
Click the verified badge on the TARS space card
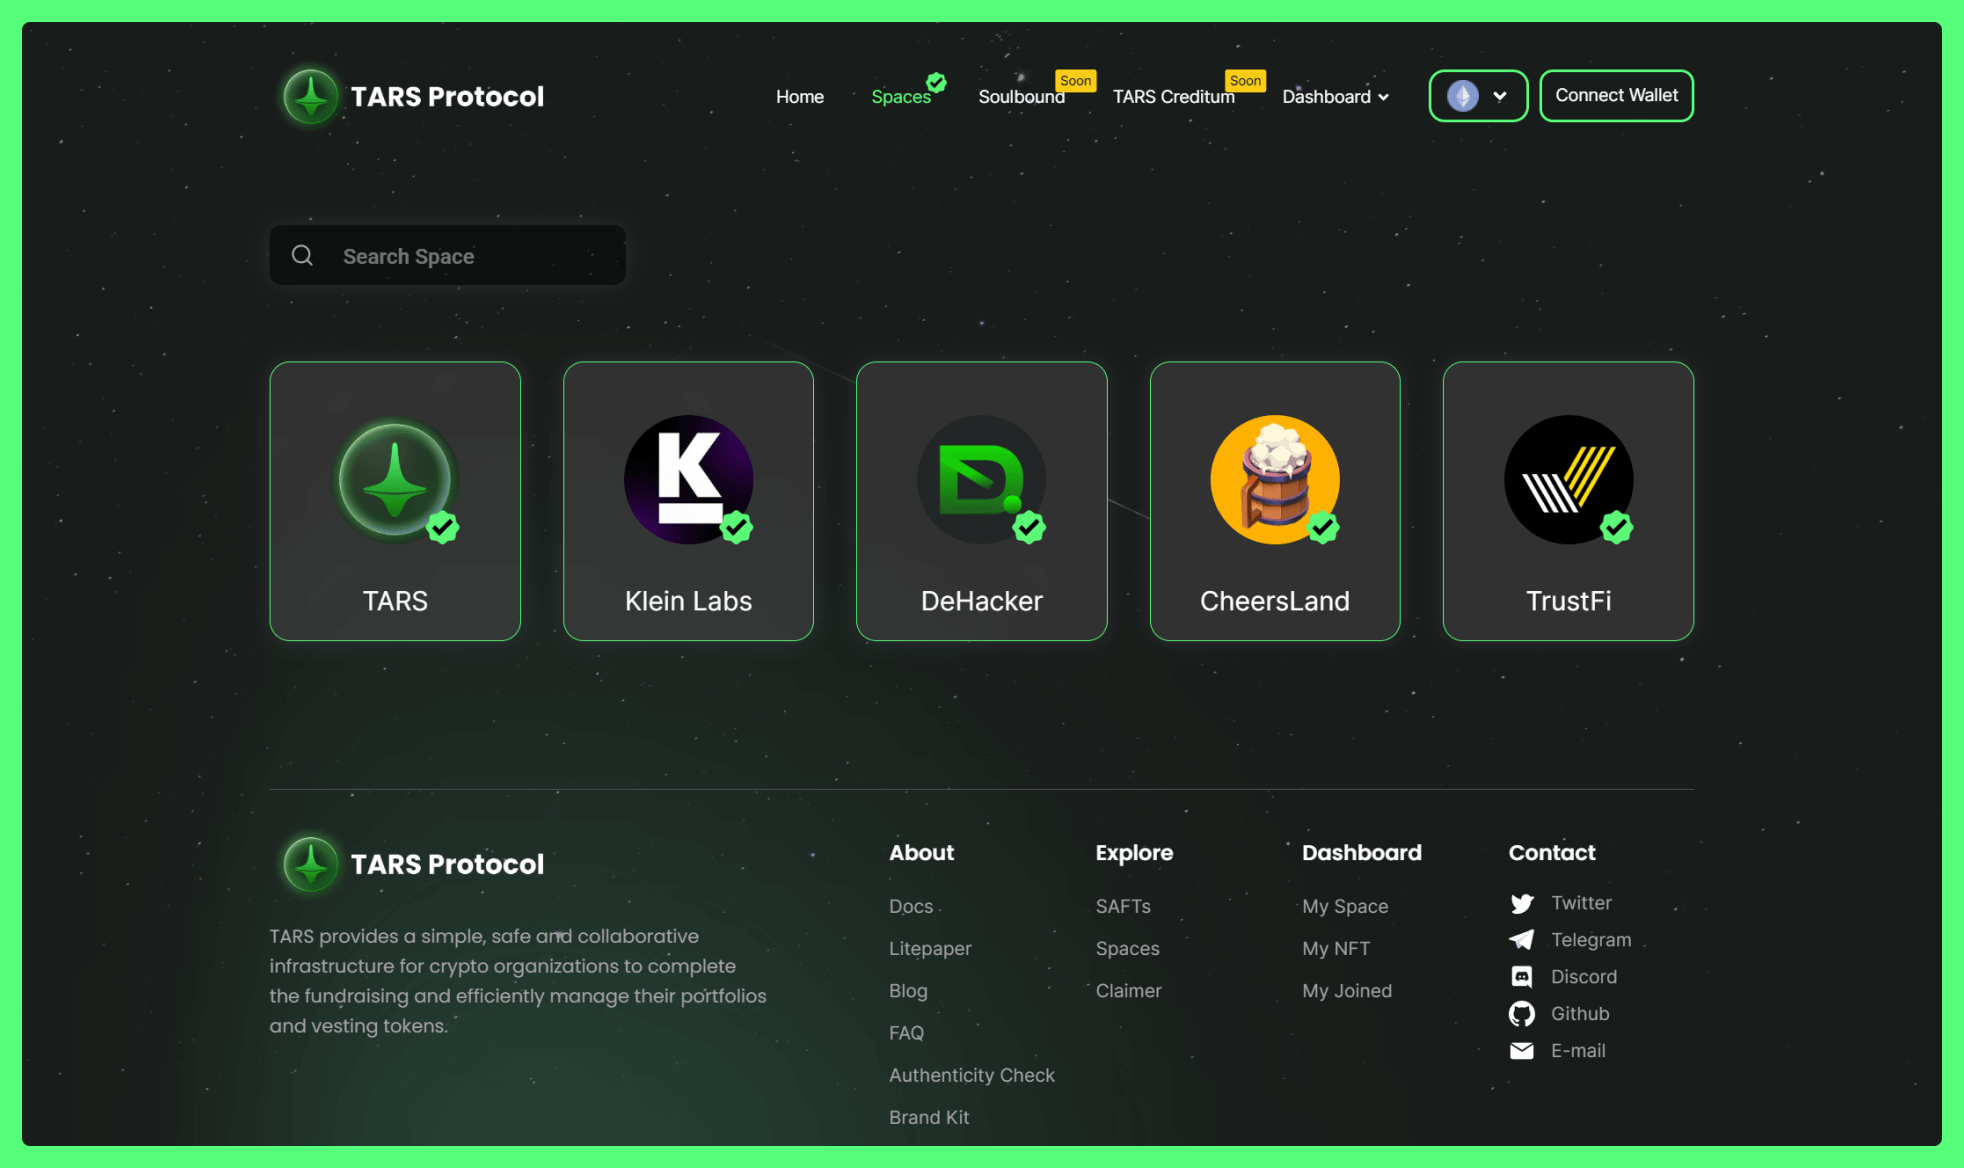(x=442, y=528)
